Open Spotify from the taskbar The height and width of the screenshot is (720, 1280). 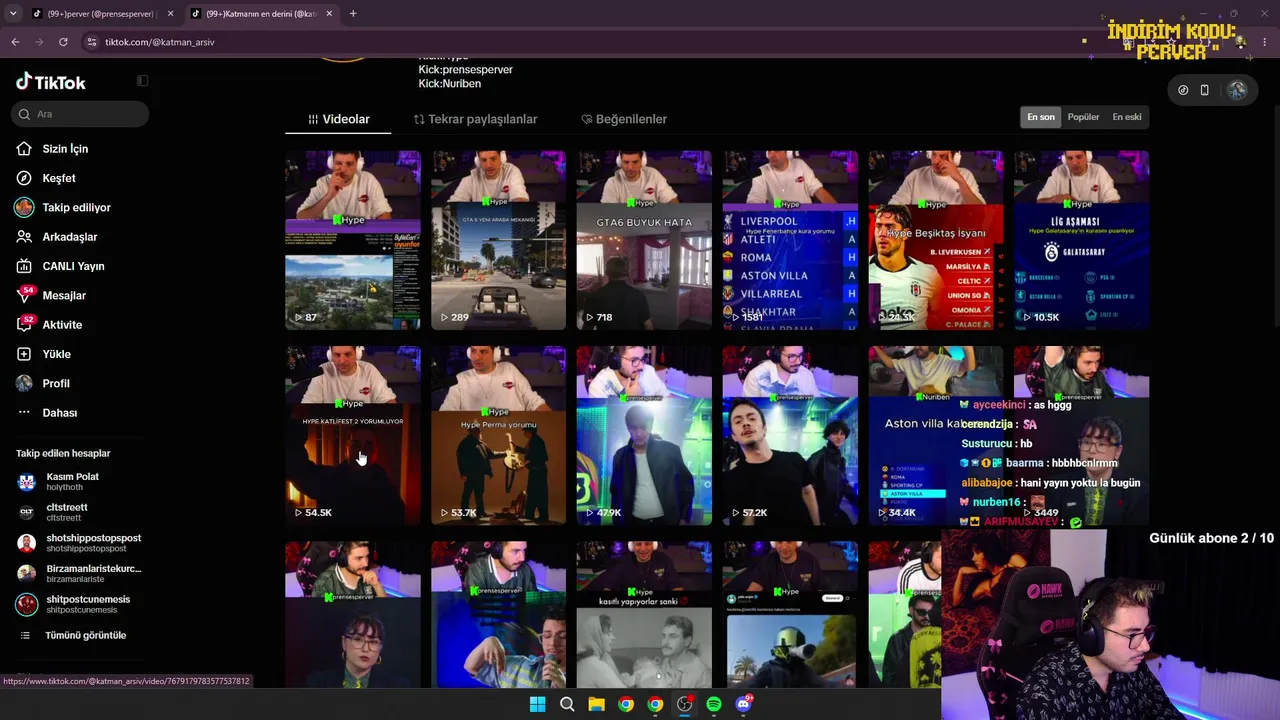click(x=714, y=704)
